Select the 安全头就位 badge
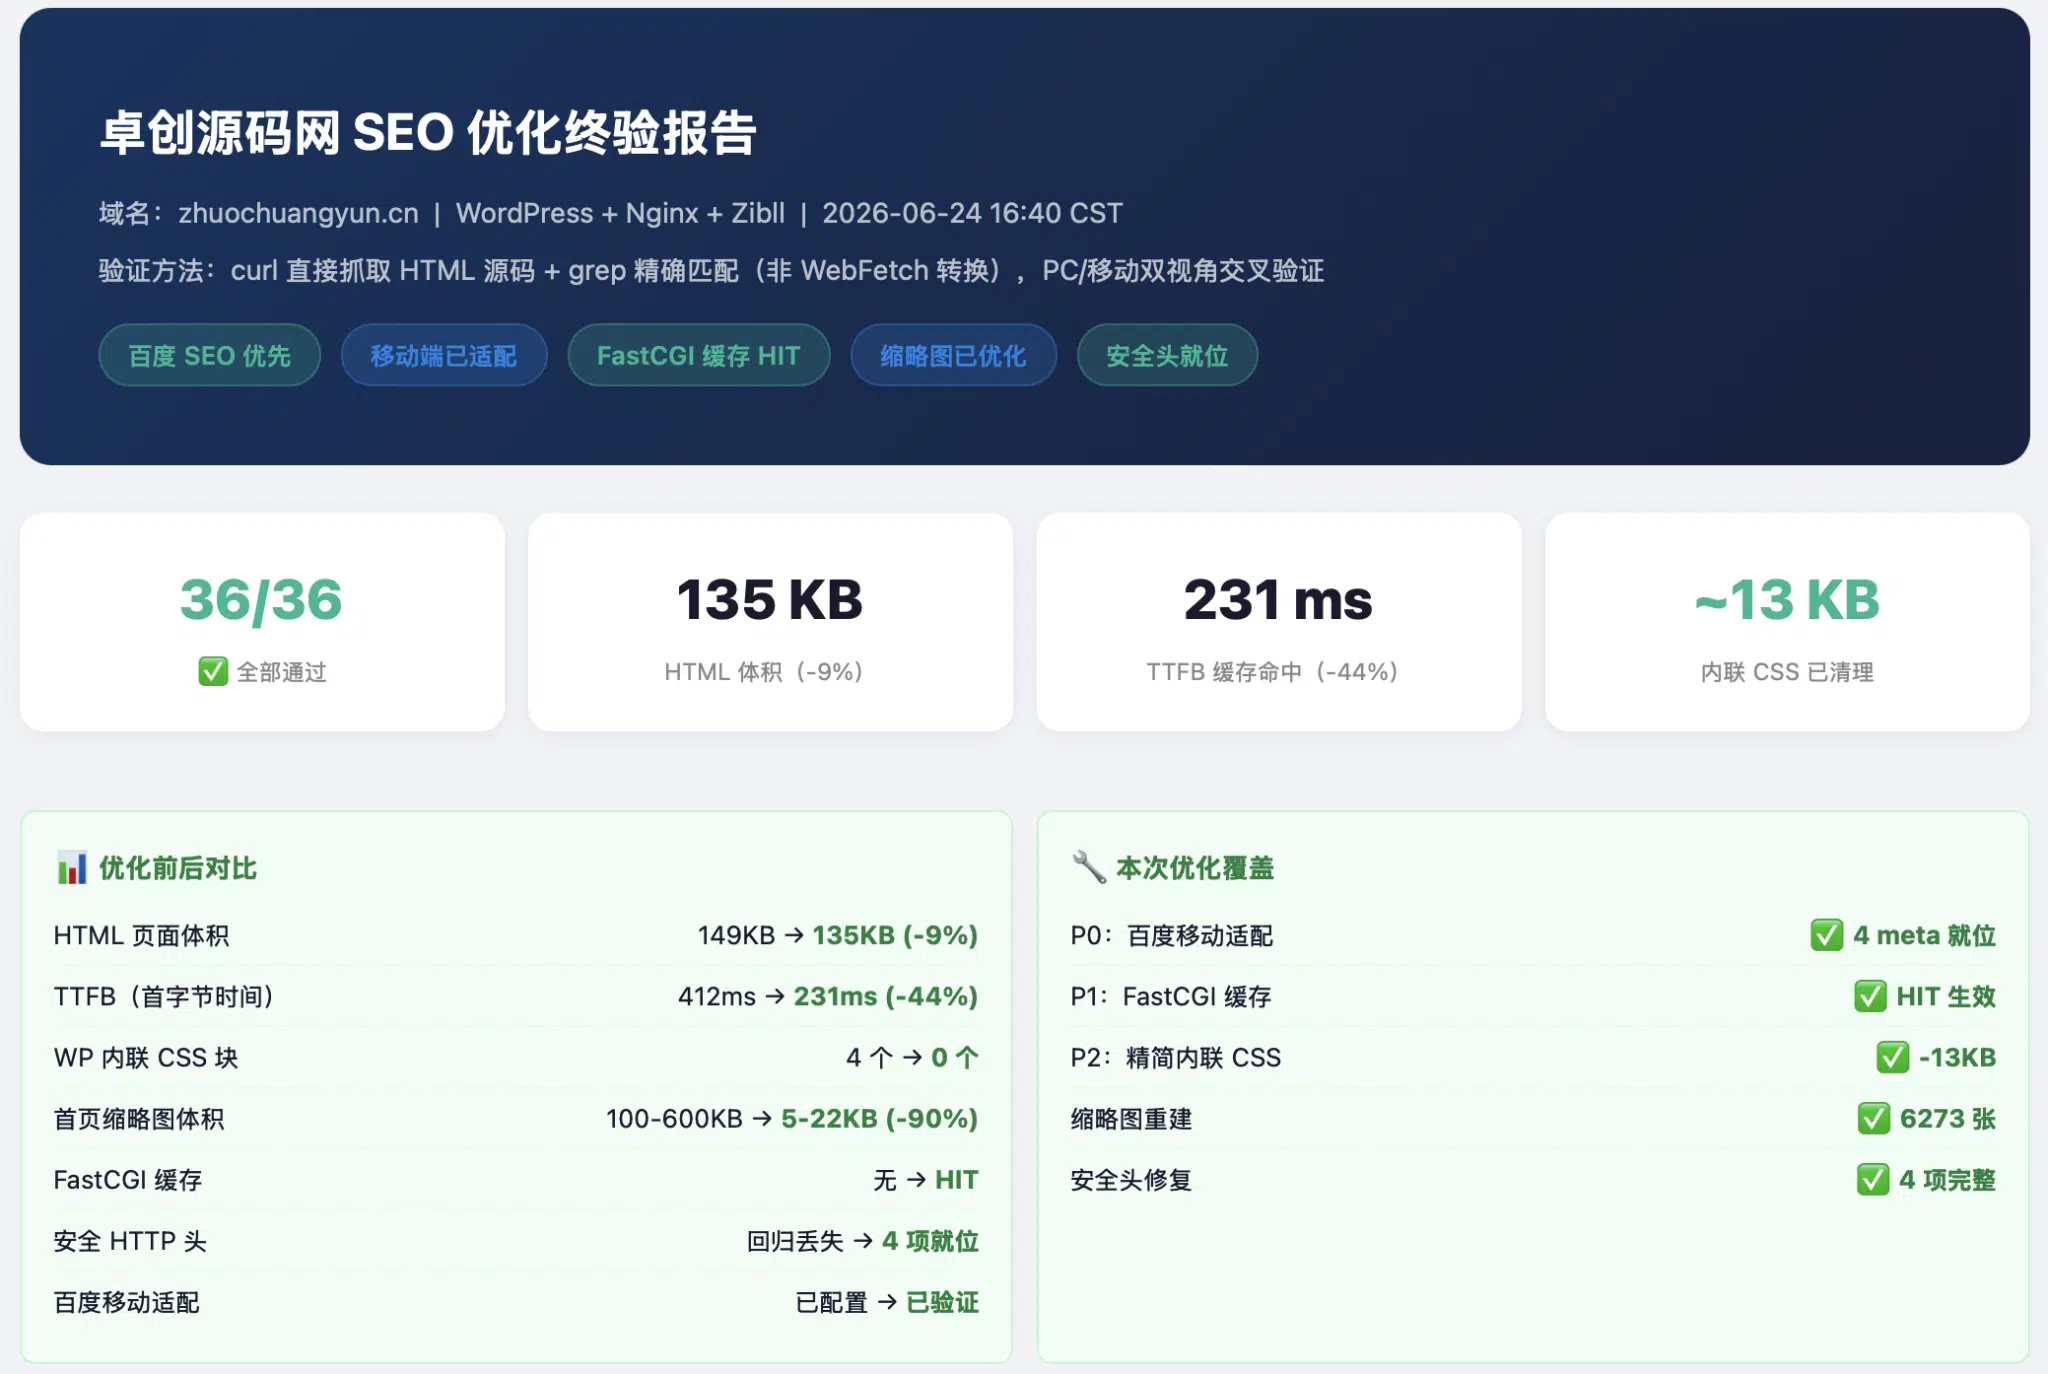The image size is (2048, 1374). point(1167,355)
